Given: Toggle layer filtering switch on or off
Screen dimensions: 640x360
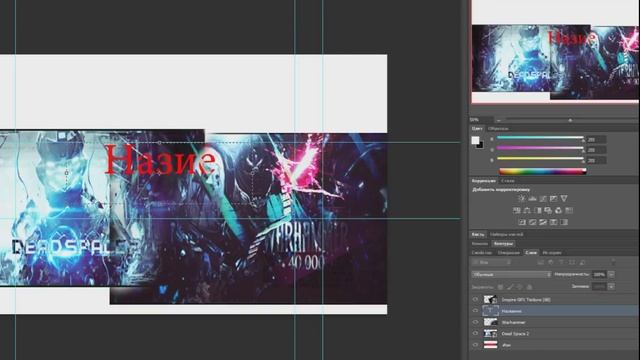Looking at the screenshot, I should pyautogui.click(x=613, y=262).
